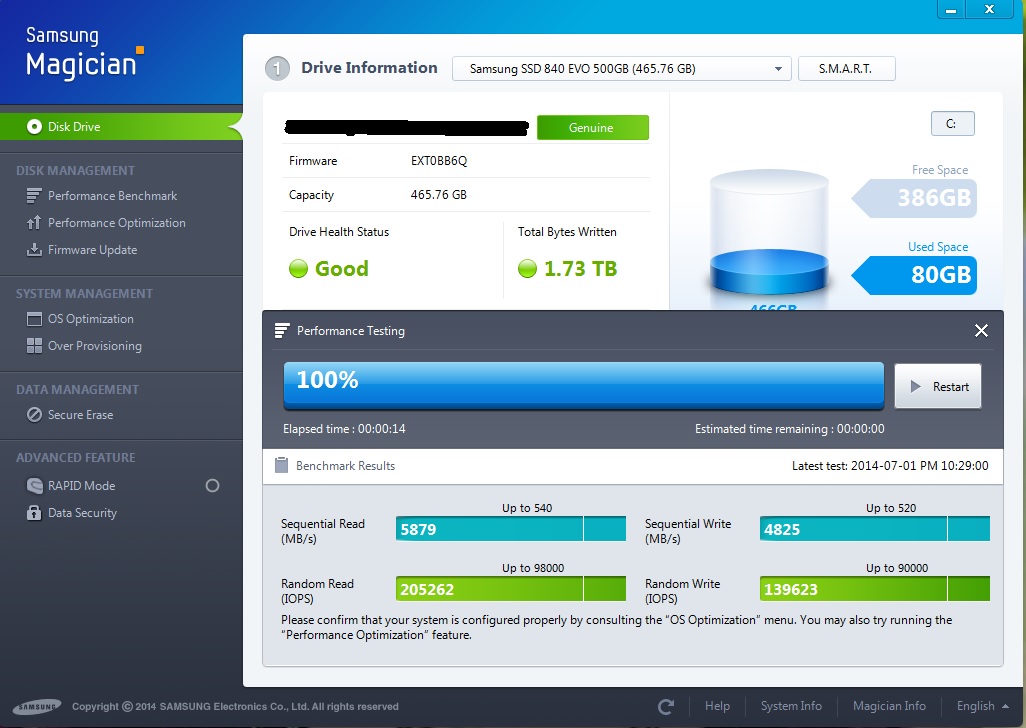The height and width of the screenshot is (728, 1026).
Task: Close the Performance Testing panel
Action: click(x=981, y=330)
